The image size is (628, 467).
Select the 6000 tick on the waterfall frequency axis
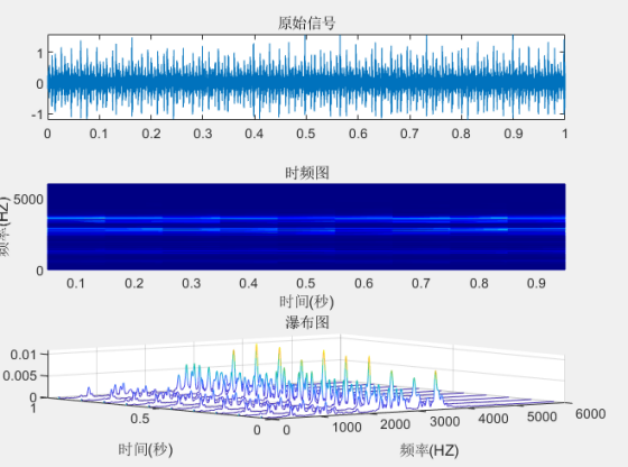tap(590, 410)
